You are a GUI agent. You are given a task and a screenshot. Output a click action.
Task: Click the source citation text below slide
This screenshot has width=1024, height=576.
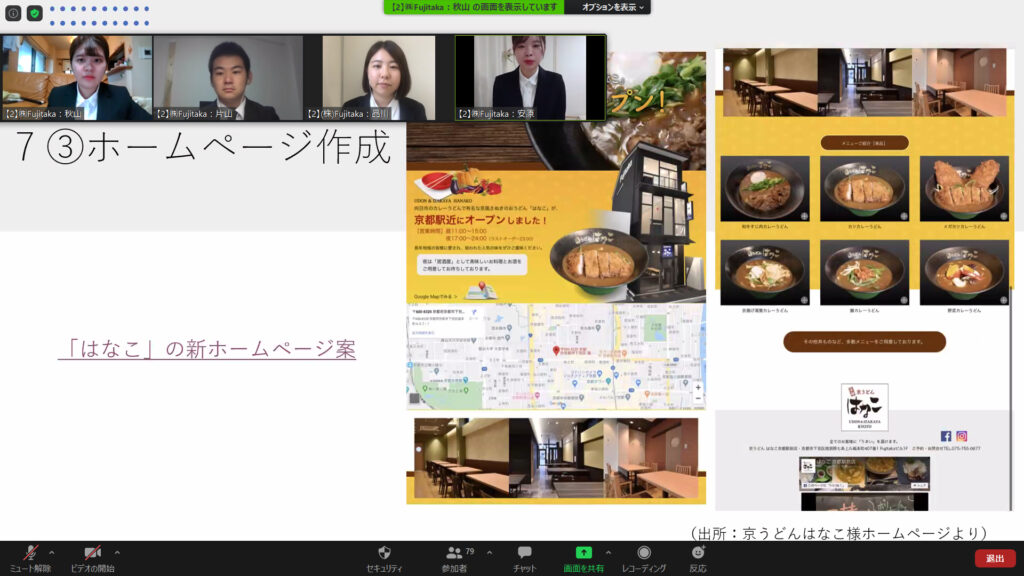point(839,533)
